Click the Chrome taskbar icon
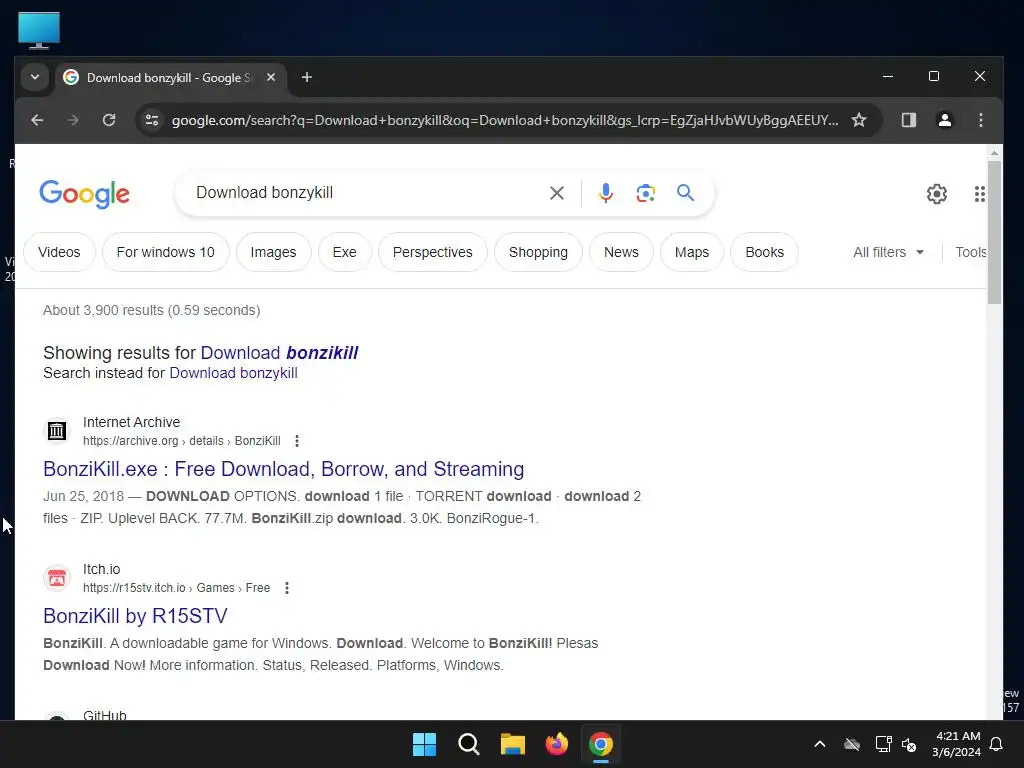This screenshot has height=768, width=1024. tap(601, 744)
